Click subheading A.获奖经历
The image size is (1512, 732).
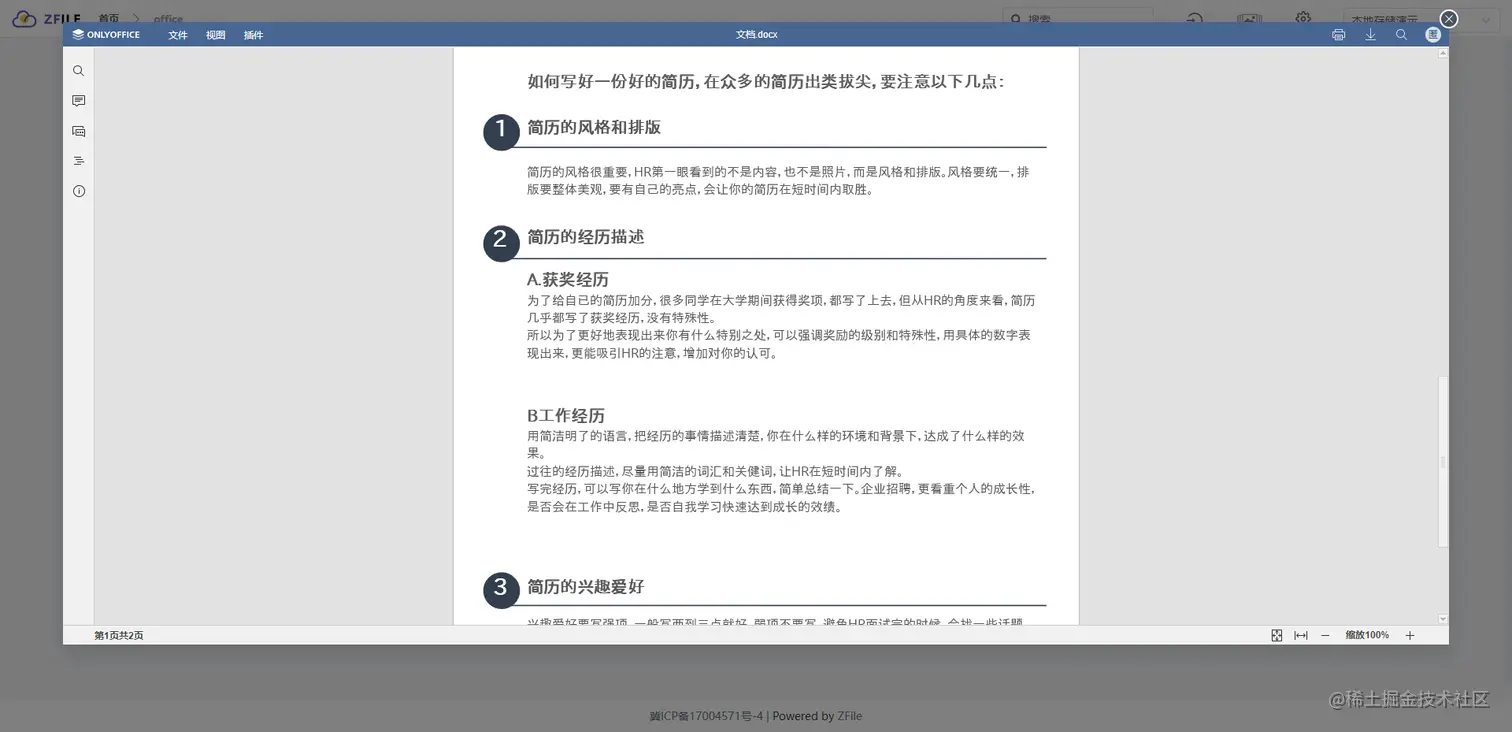coord(568,279)
